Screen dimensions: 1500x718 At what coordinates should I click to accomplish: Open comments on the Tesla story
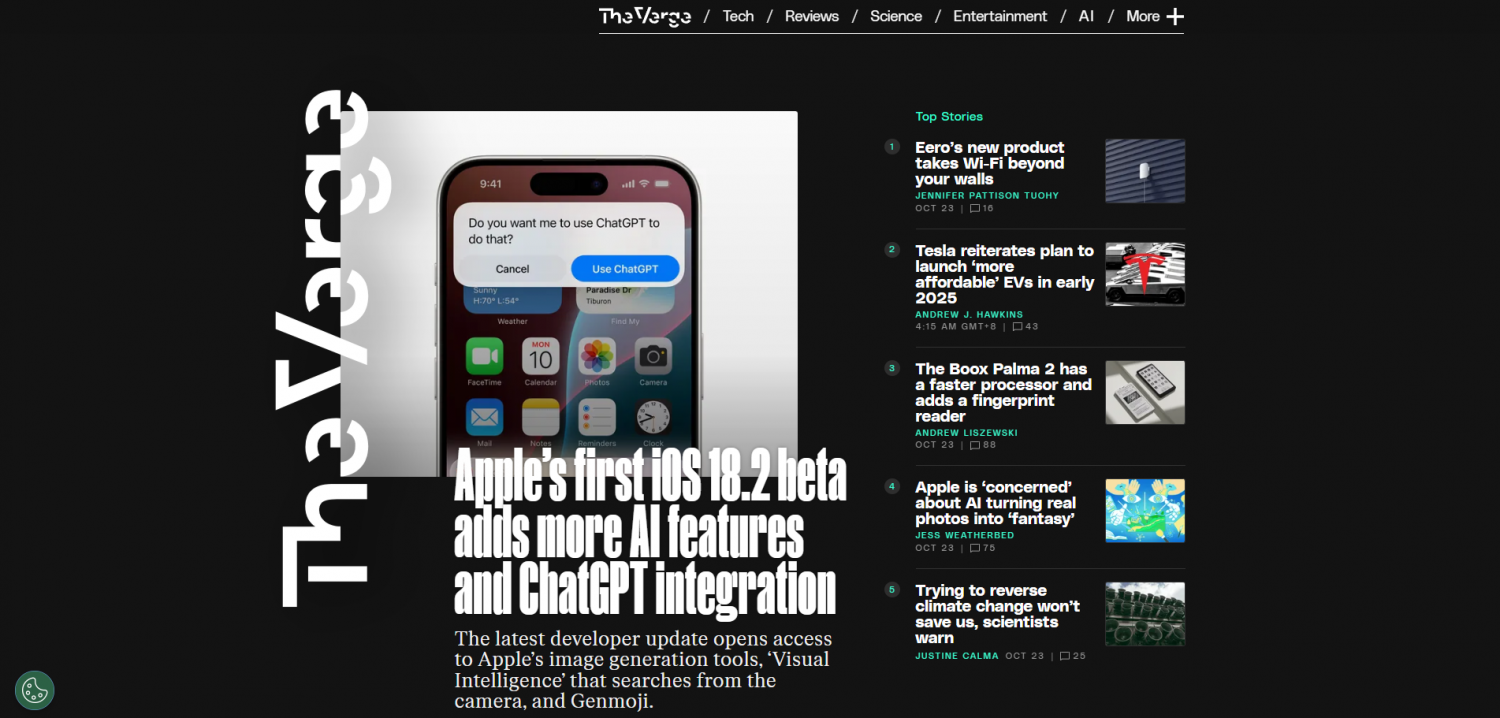[x=1025, y=327]
